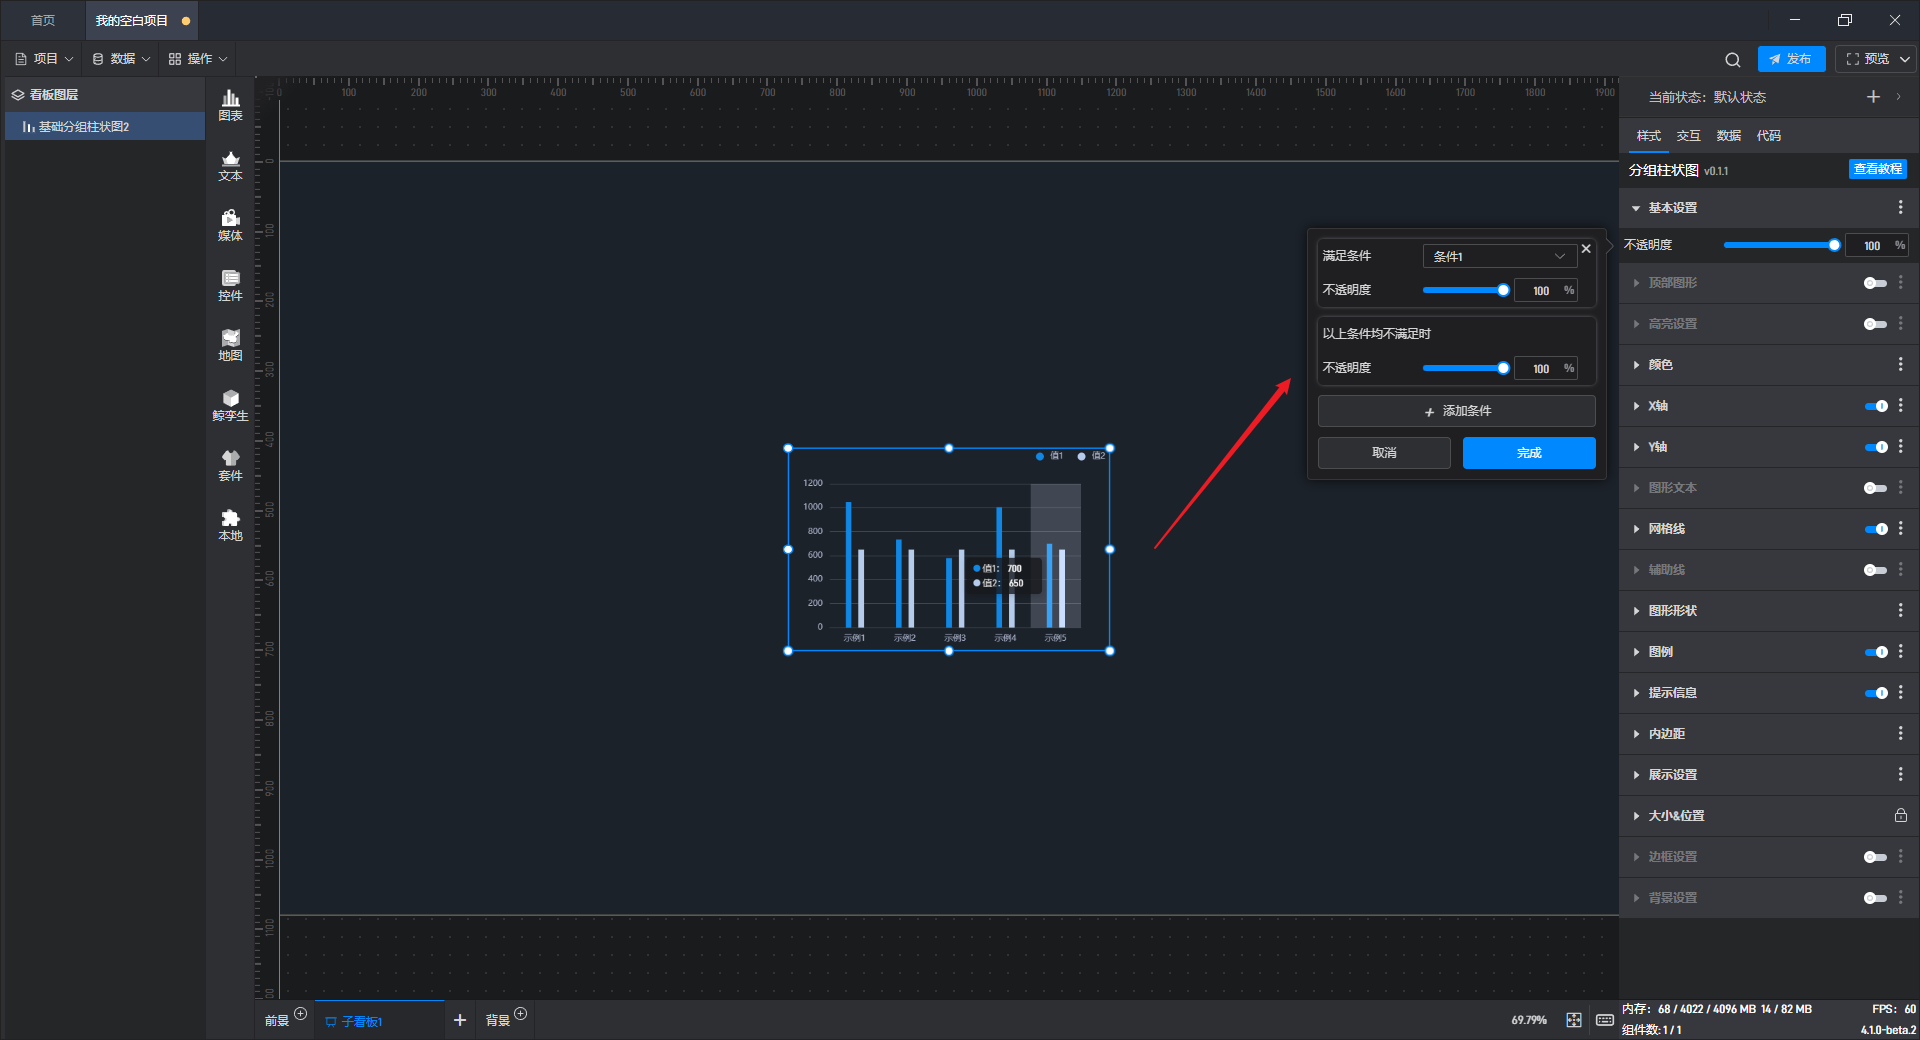
Task: Click the plus circle next to 背景
Action: click(x=520, y=1013)
